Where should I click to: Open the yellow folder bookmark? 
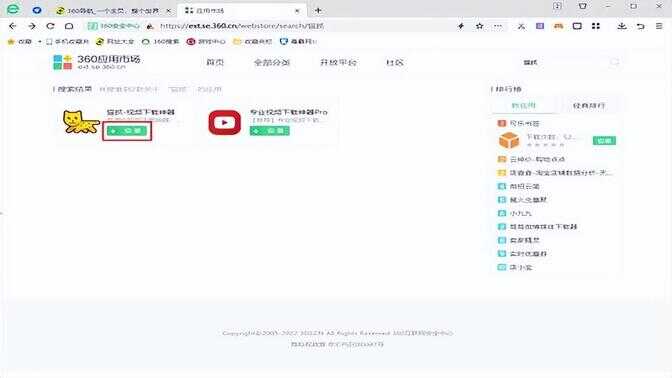click(x=252, y=42)
